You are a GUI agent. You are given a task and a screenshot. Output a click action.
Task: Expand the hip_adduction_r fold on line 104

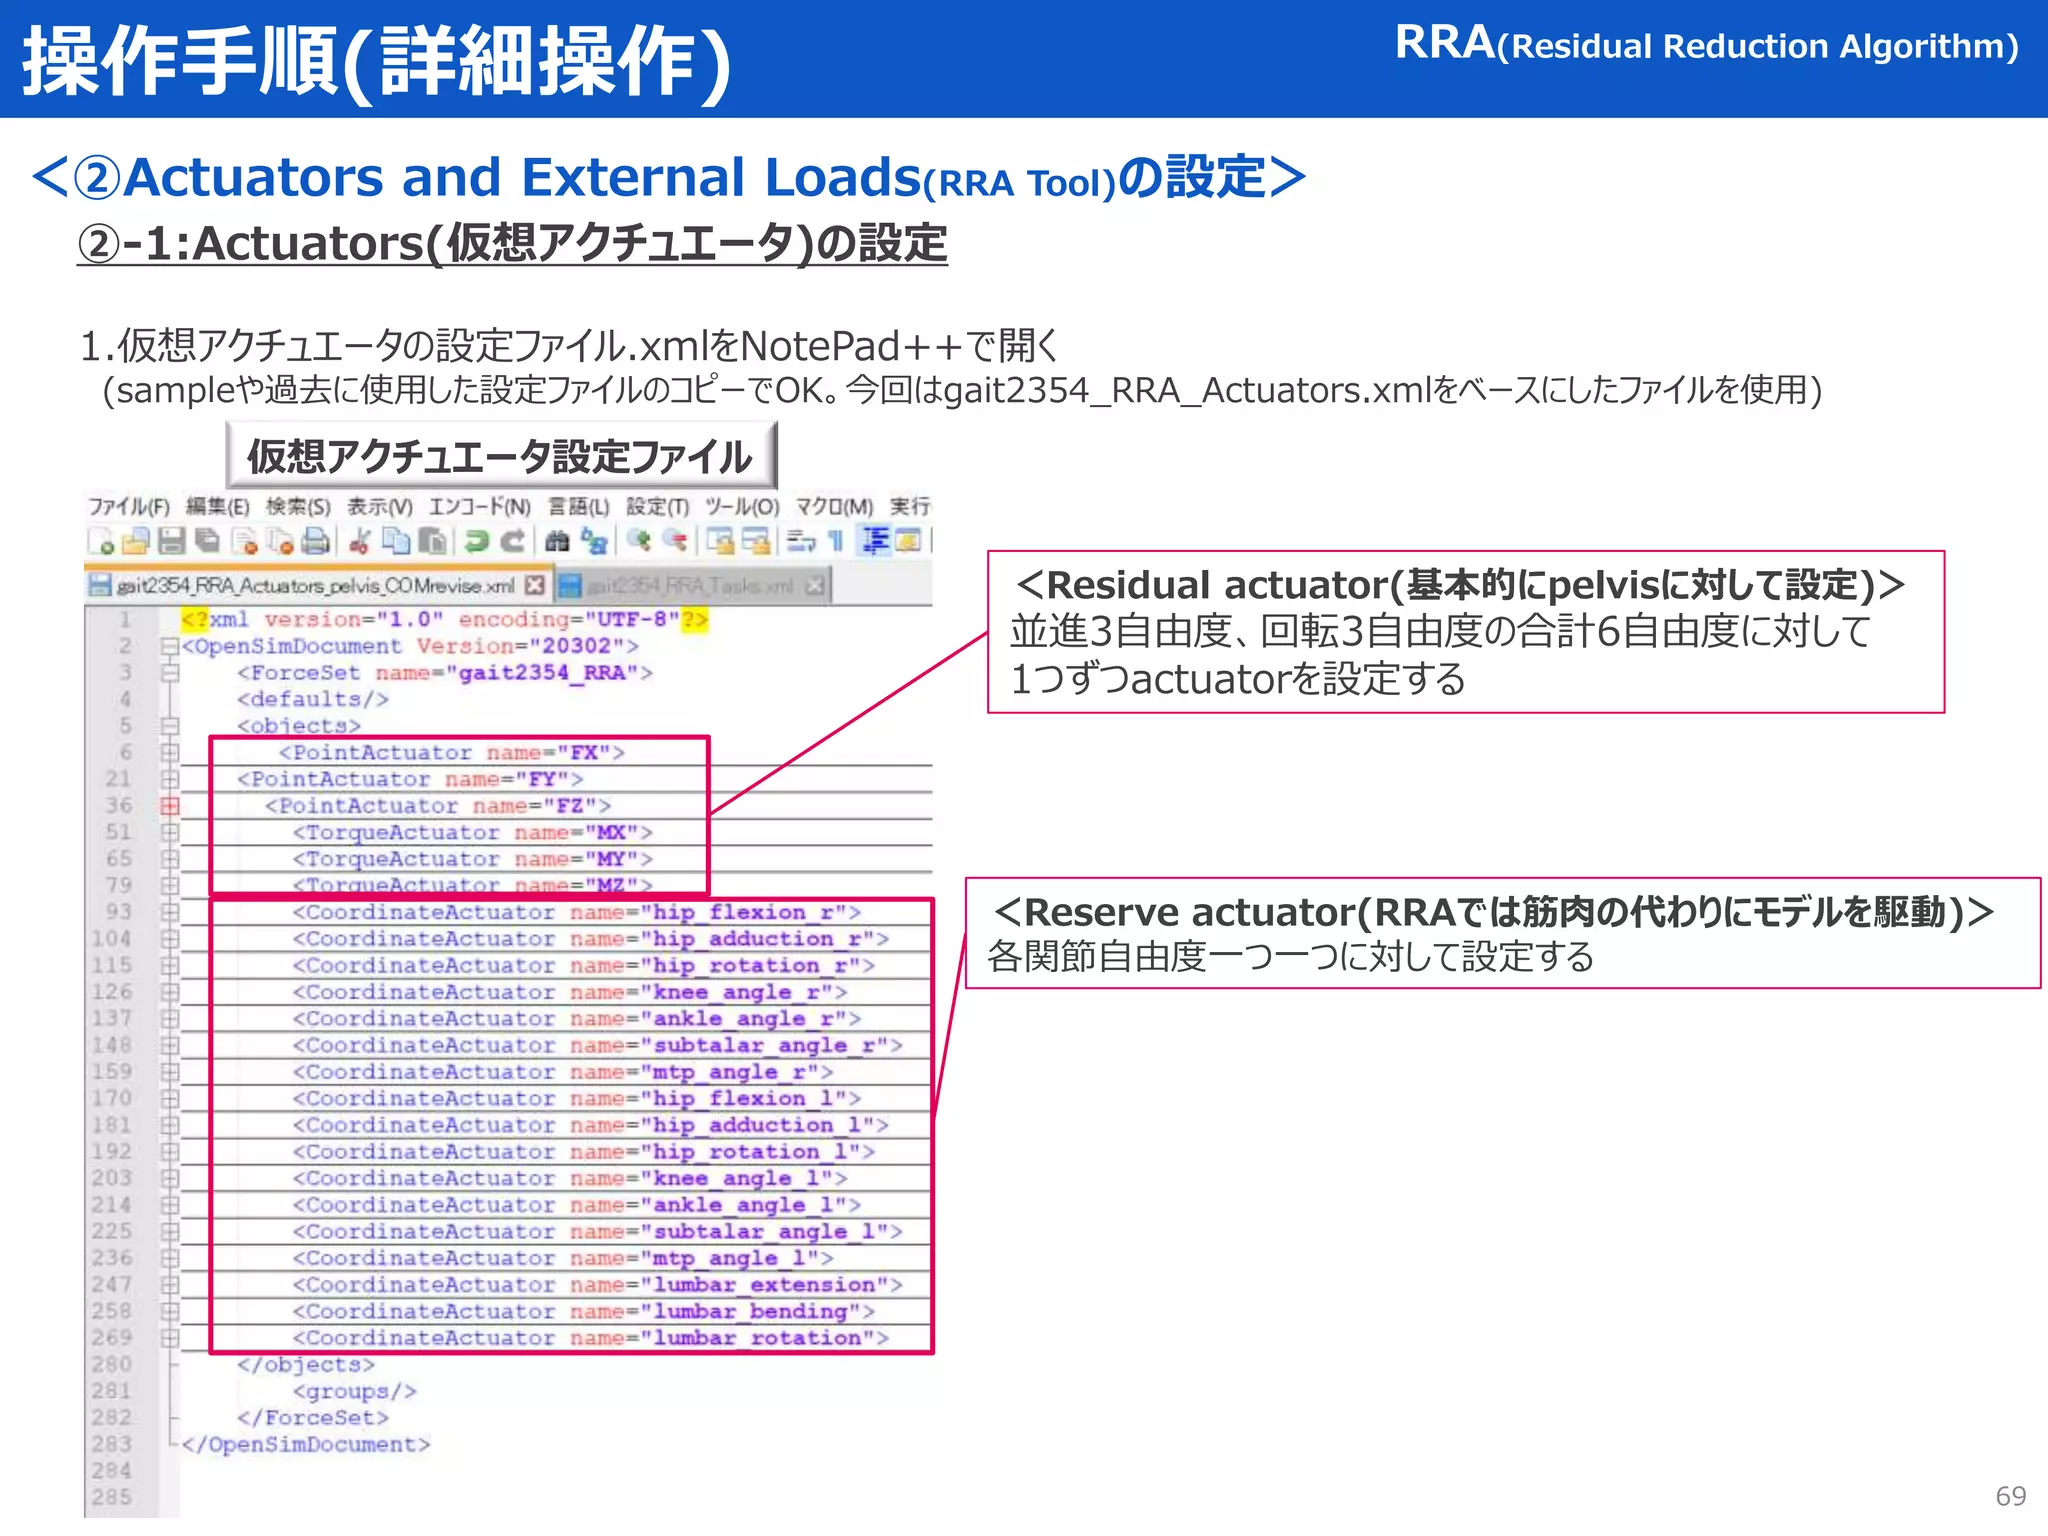click(170, 939)
